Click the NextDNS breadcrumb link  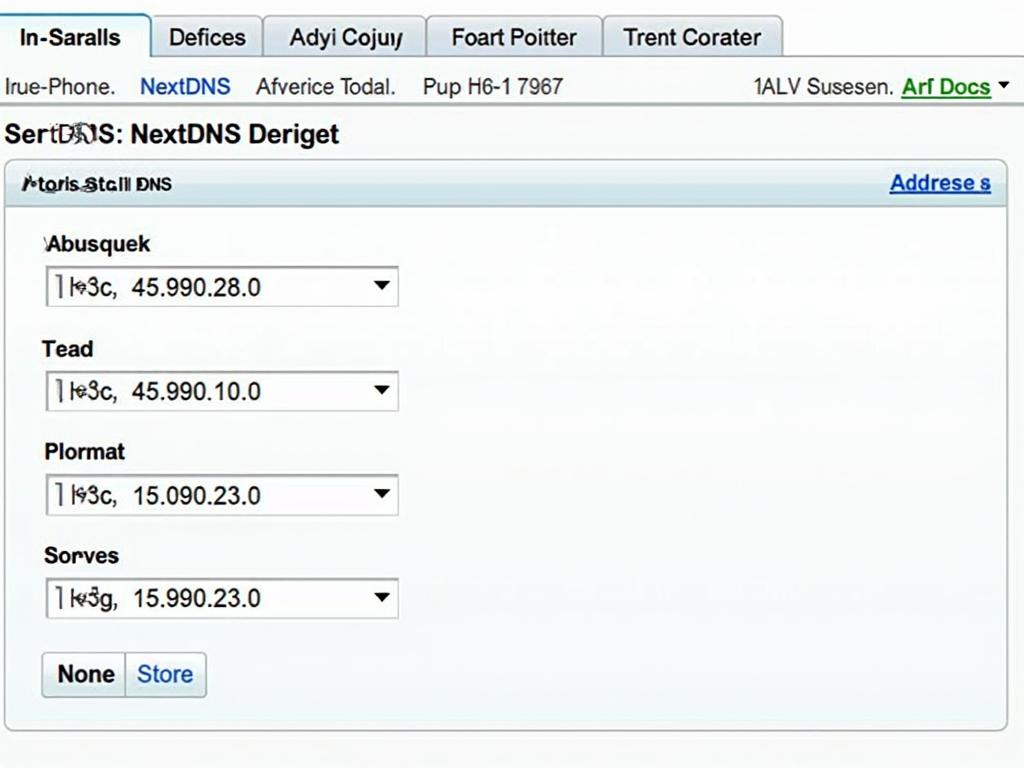[x=185, y=86]
